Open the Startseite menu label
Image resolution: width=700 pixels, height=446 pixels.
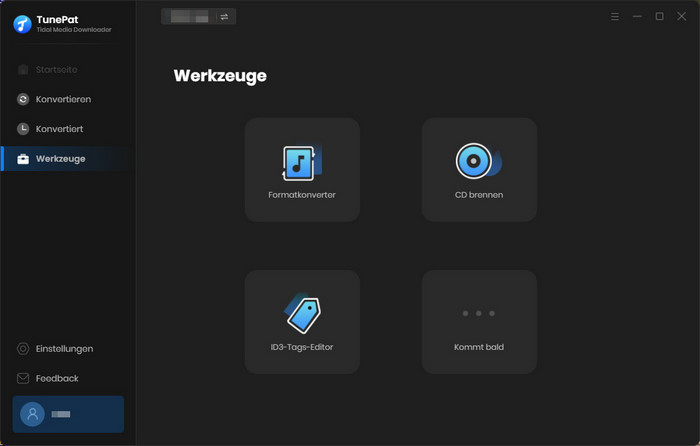click(57, 70)
